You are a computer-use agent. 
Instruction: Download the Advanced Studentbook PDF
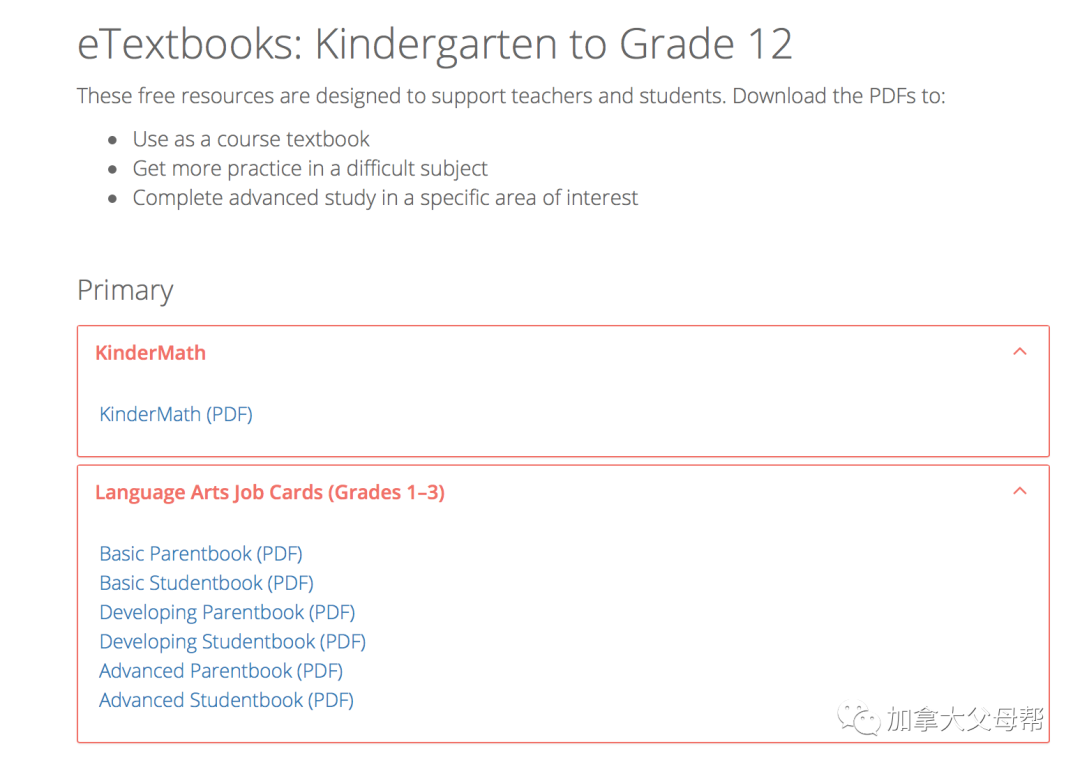[226, 699]
